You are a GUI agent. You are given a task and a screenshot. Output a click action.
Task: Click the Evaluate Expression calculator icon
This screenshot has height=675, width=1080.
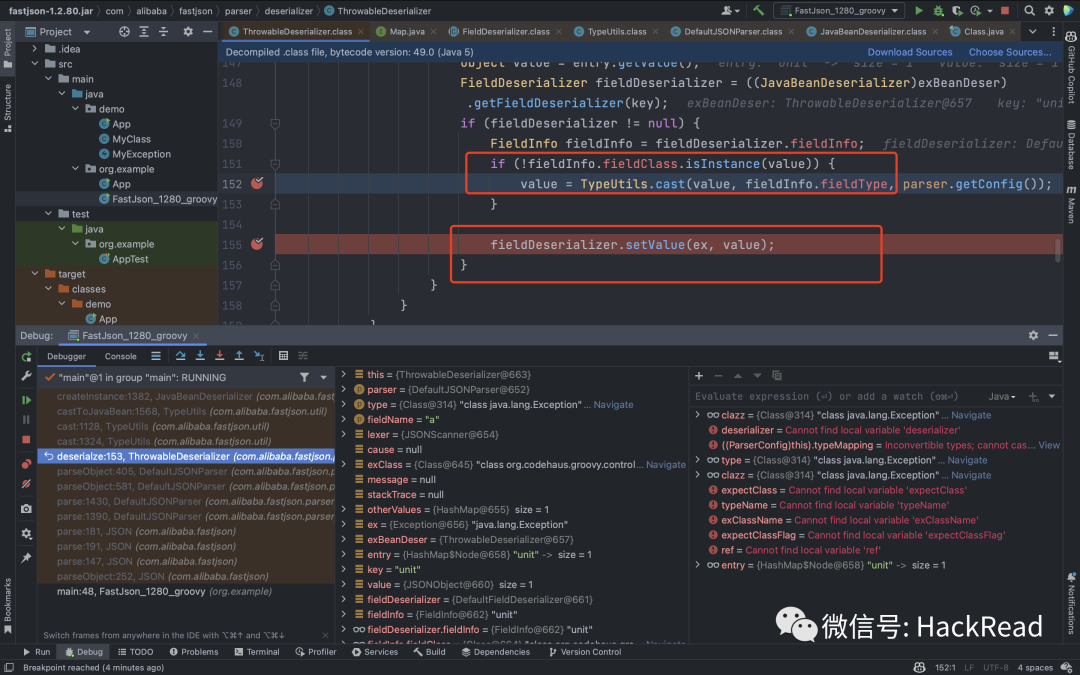(284, 356)
